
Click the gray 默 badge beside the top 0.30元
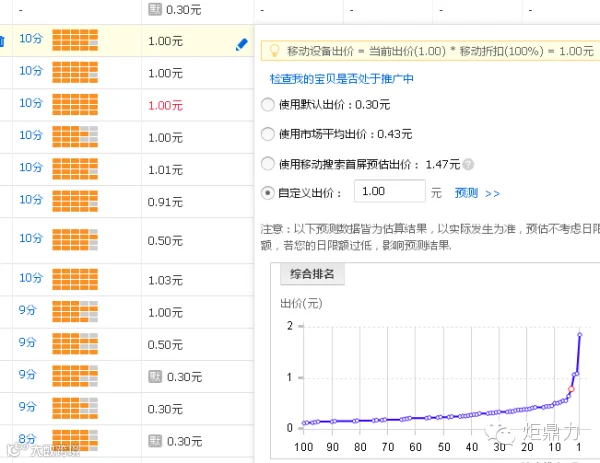click(155, 9)
